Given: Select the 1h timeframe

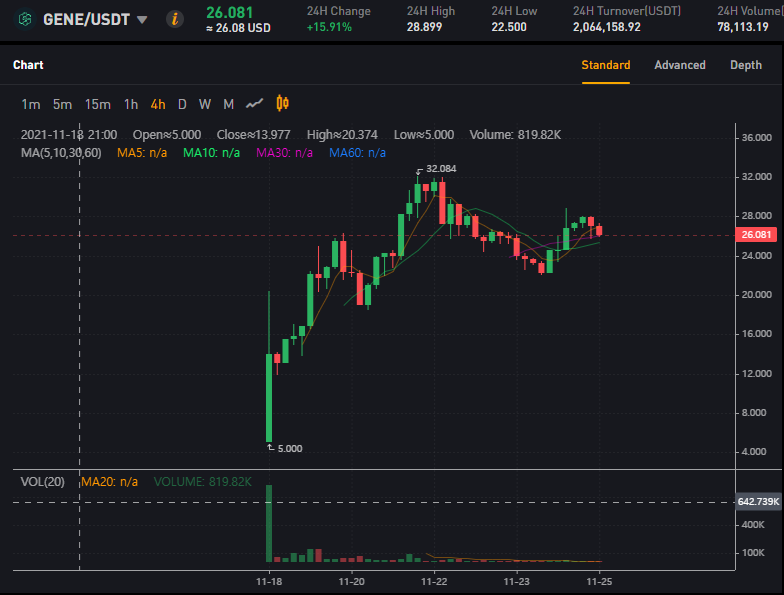Looking at the screenshot, I should (131, 104).
